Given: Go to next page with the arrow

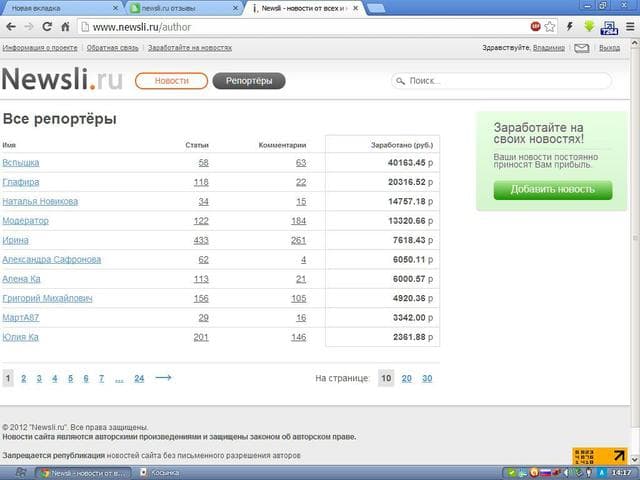Looking at the screenshot, I should [163, 378].
